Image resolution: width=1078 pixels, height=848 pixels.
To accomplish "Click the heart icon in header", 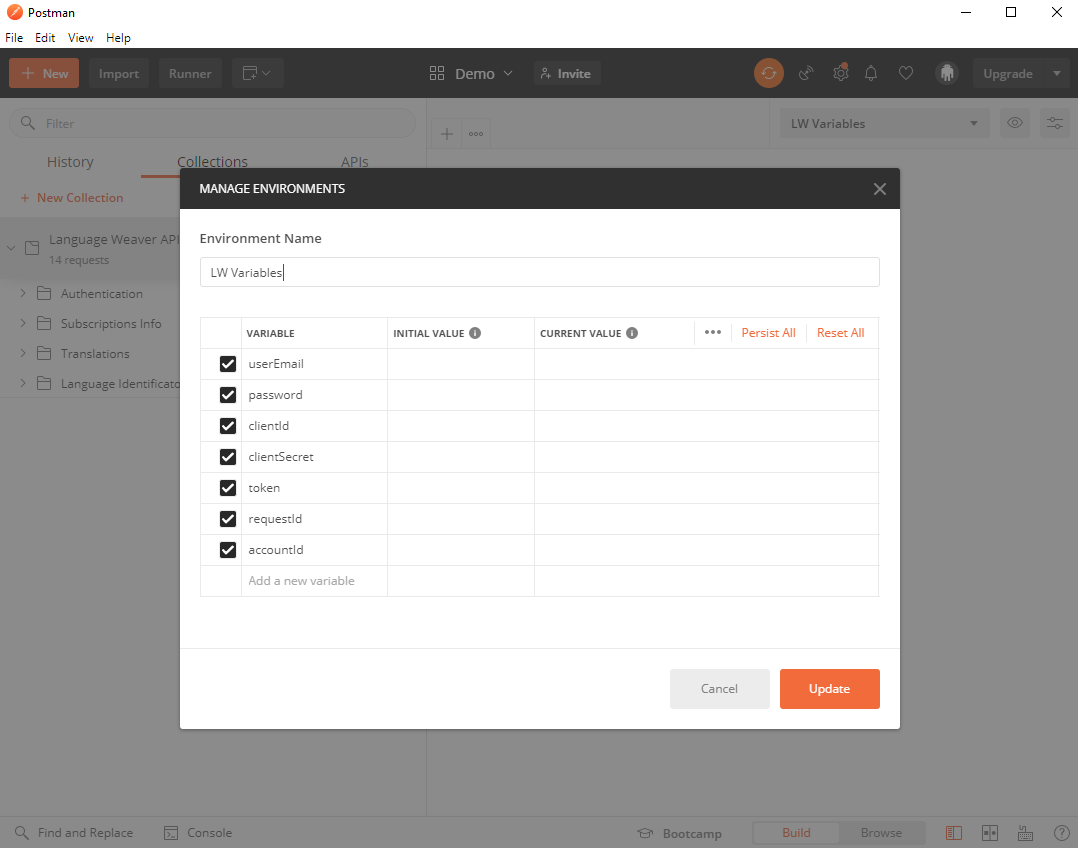I will [906, 73].
